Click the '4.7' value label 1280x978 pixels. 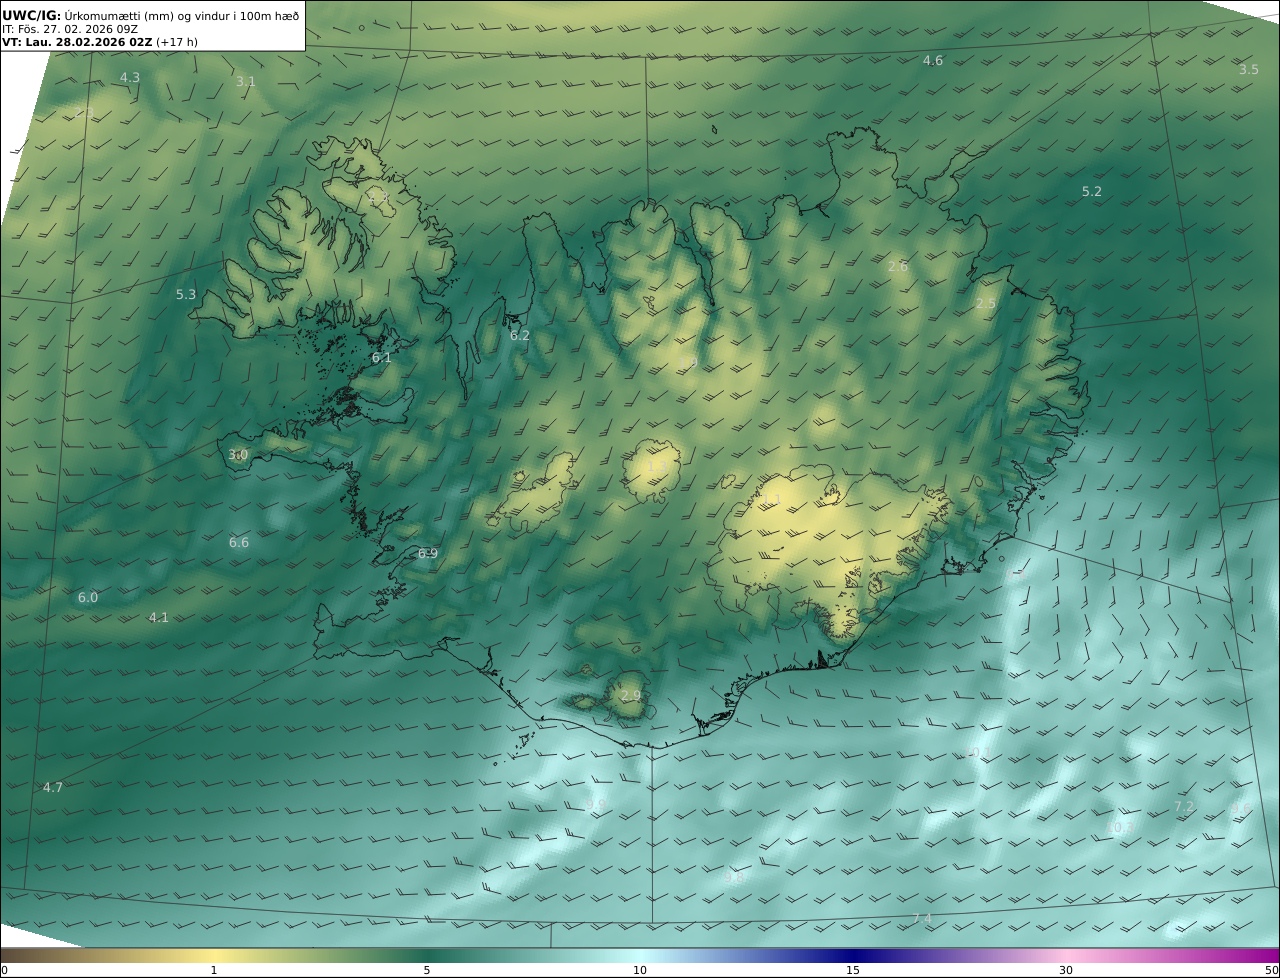53,787
